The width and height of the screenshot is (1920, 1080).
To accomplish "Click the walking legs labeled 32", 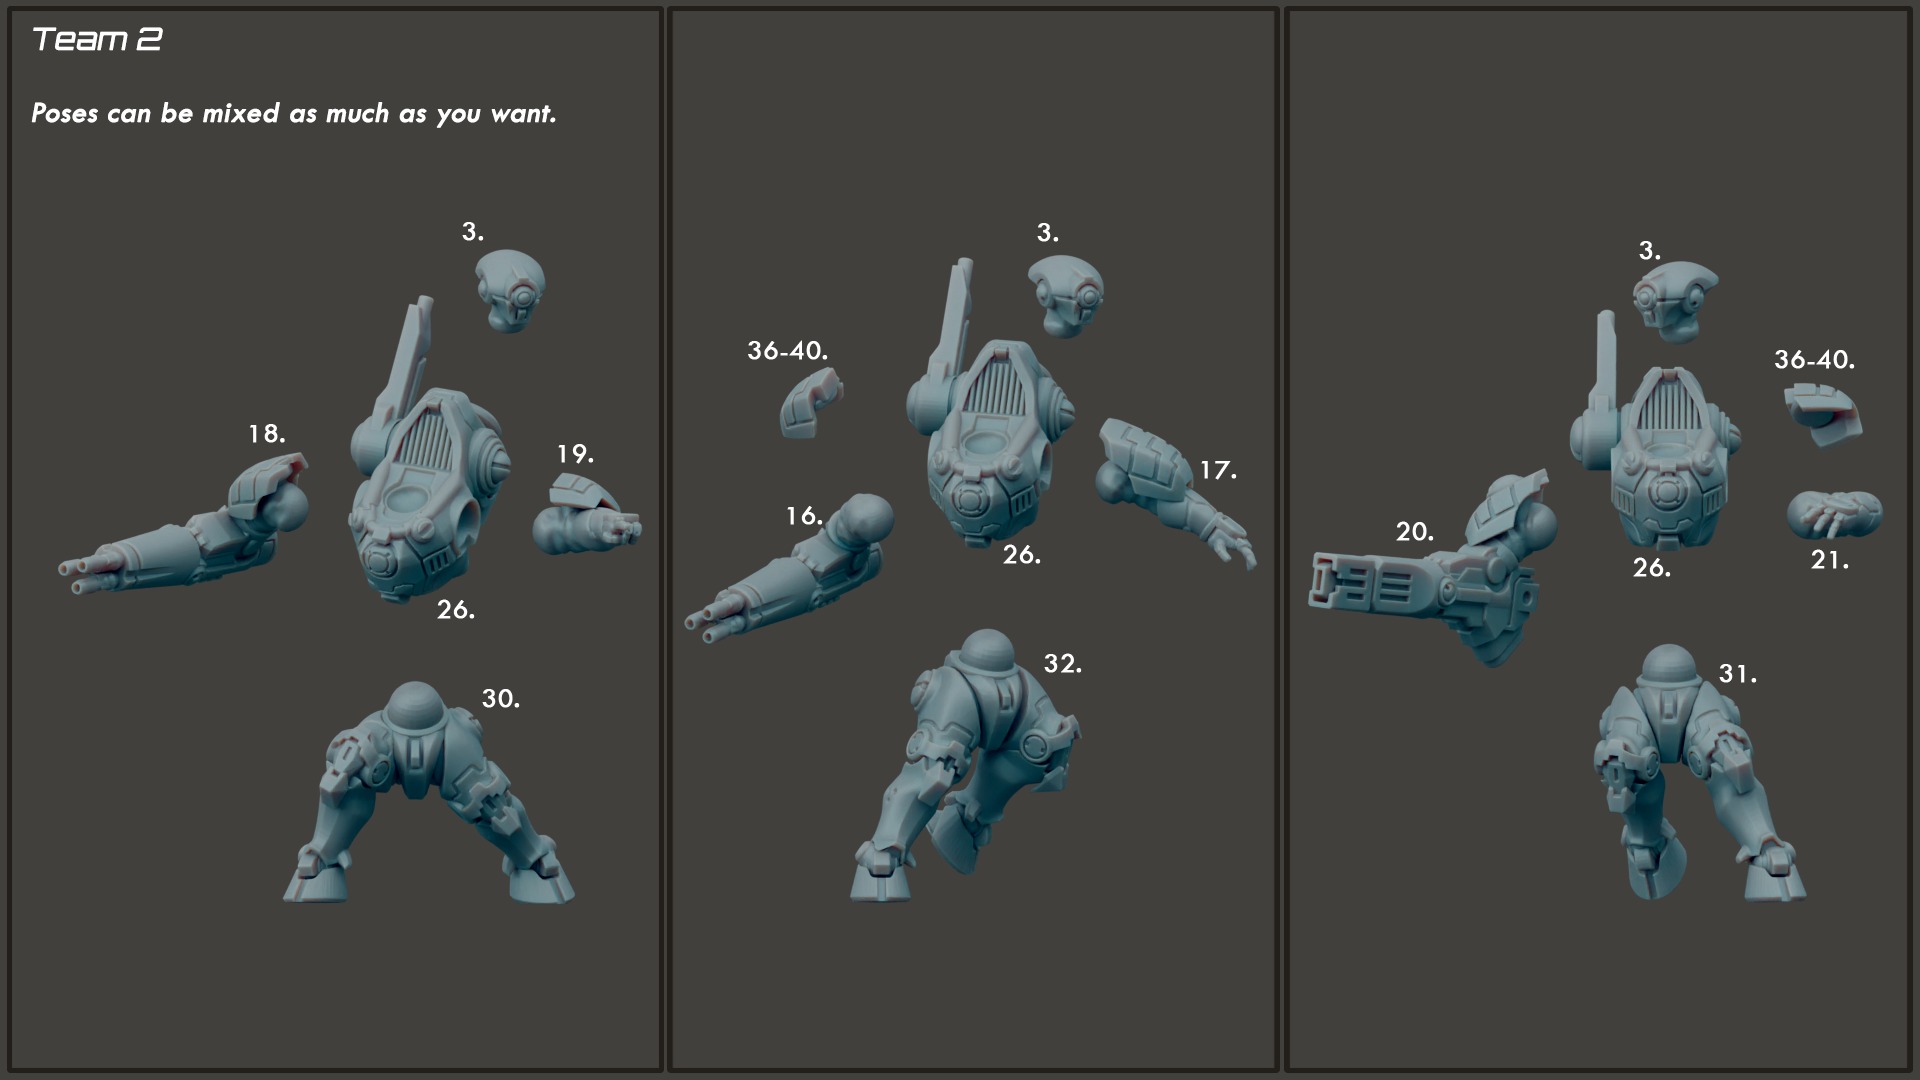I will 966,765.
